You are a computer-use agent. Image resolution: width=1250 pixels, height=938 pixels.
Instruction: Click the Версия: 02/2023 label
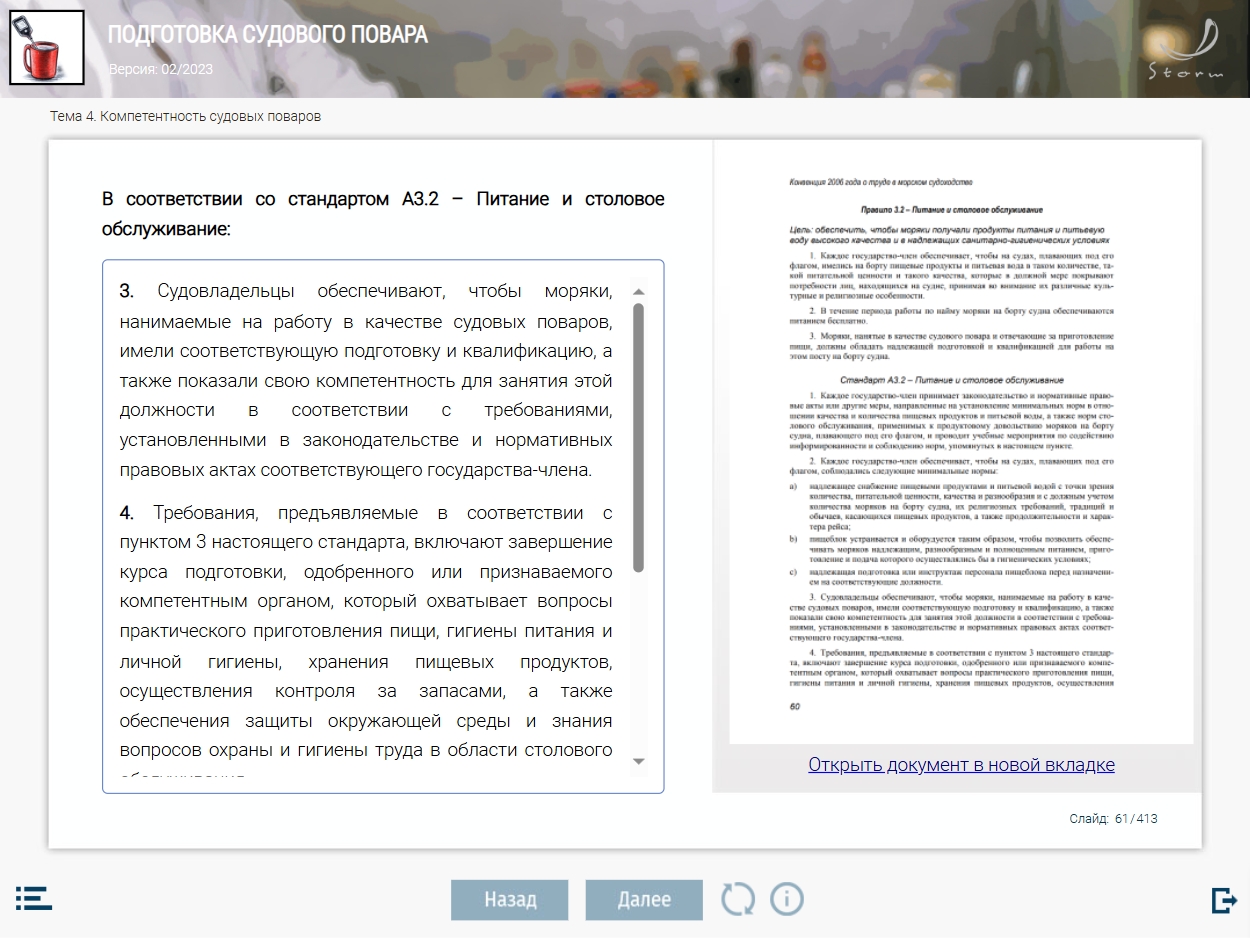click(x=160, y=69)
